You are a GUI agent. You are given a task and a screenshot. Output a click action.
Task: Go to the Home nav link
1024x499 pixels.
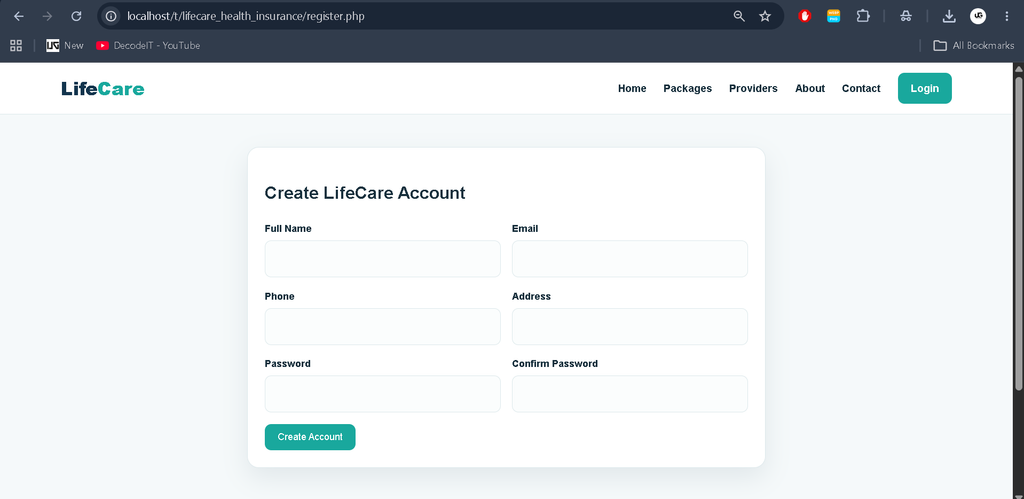click(x=632, y=88)
